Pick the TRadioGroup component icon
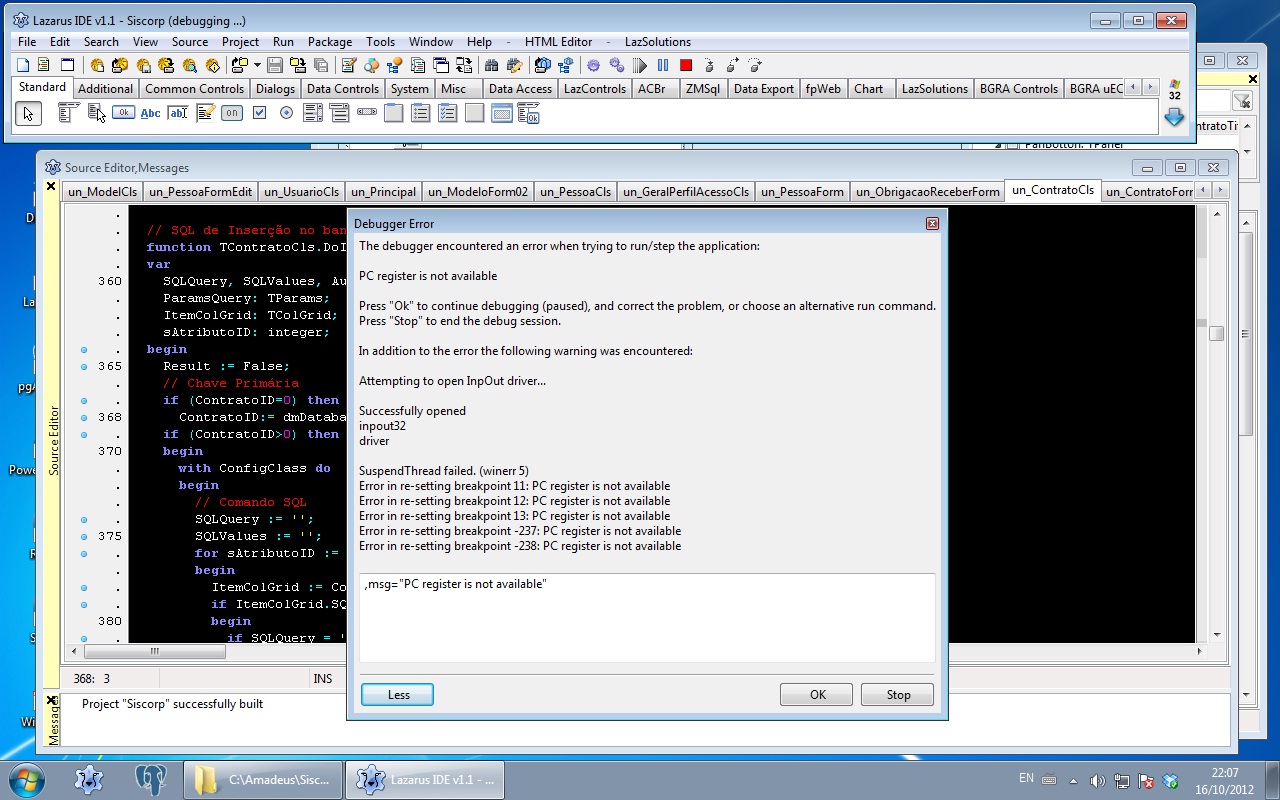Screen dimensions: 1280x800 tap(421, 113)
